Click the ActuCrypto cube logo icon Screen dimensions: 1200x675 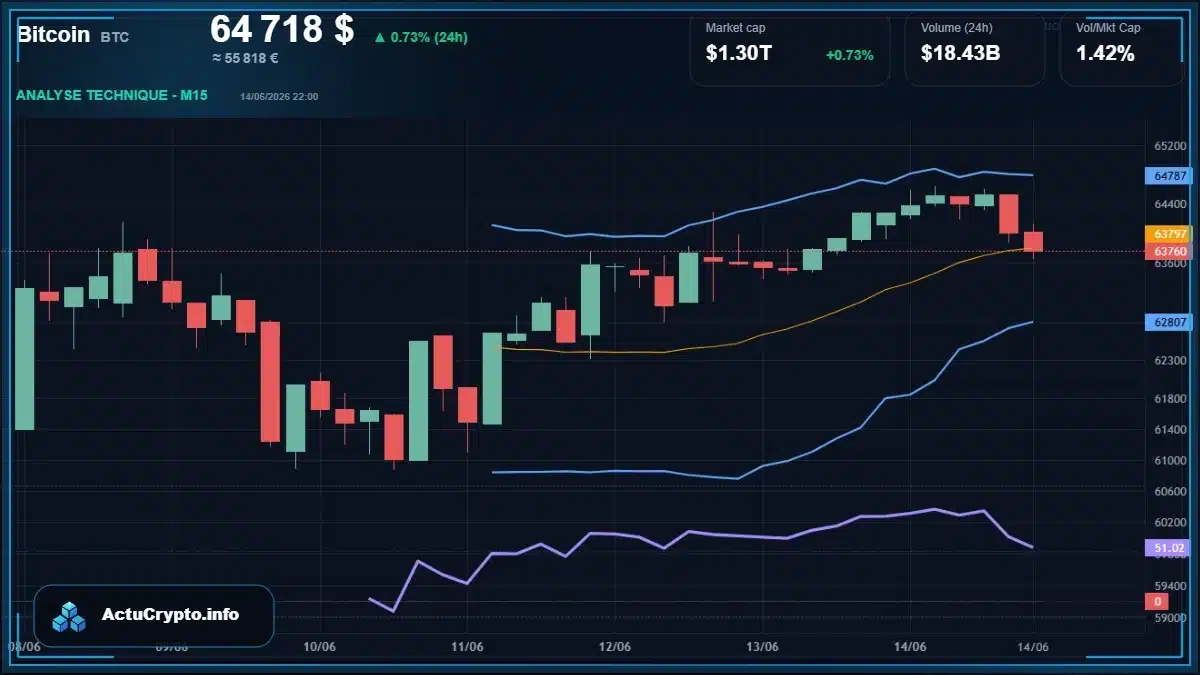pyautogui.click(x=69, y=616)
